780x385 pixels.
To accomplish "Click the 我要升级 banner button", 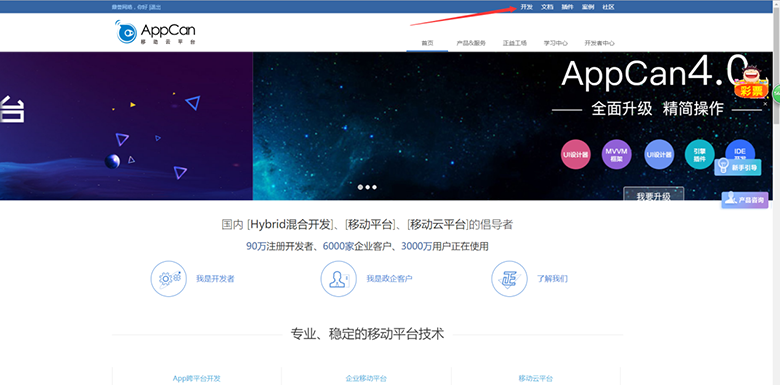I will [654, 194].
